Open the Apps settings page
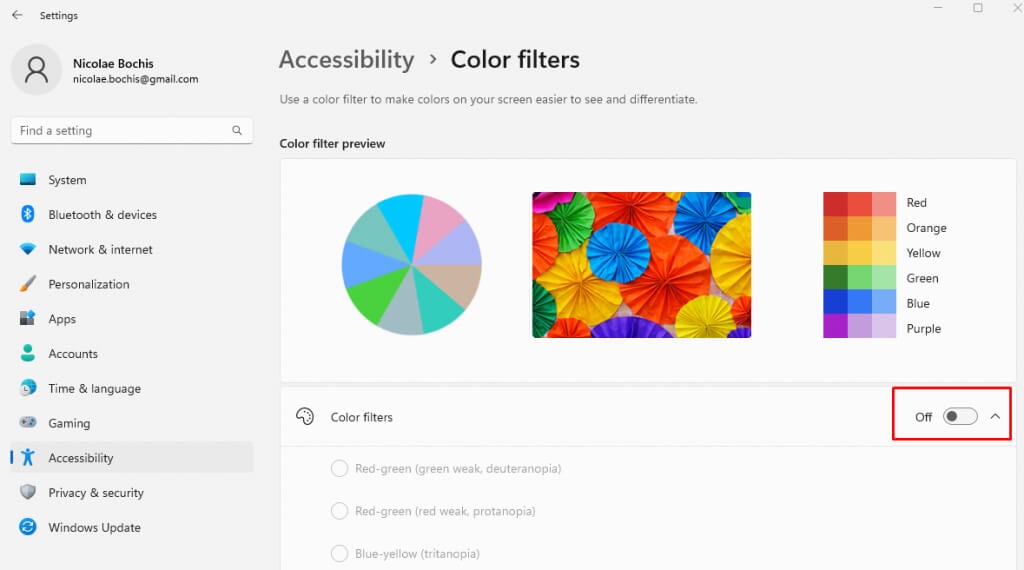The height and width of the screenshot is (570, 1024). point(62,319)
